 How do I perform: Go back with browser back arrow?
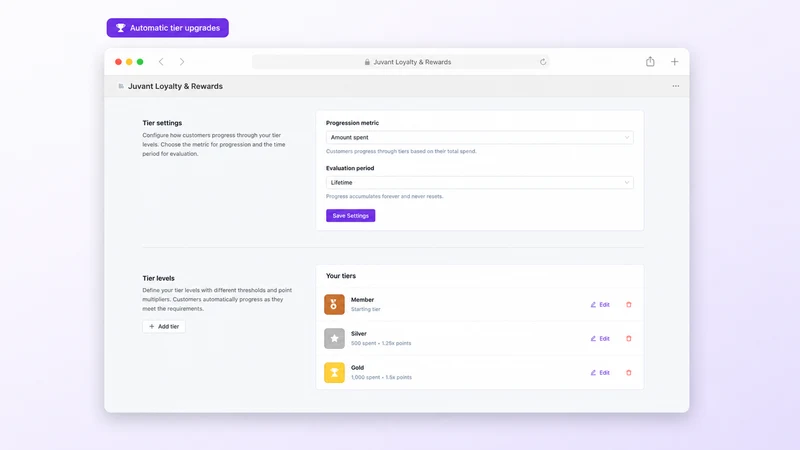point(161,62)
